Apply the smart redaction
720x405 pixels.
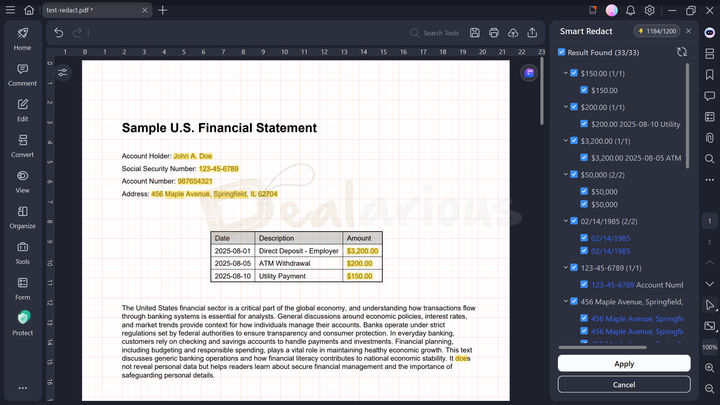point(624,363)
